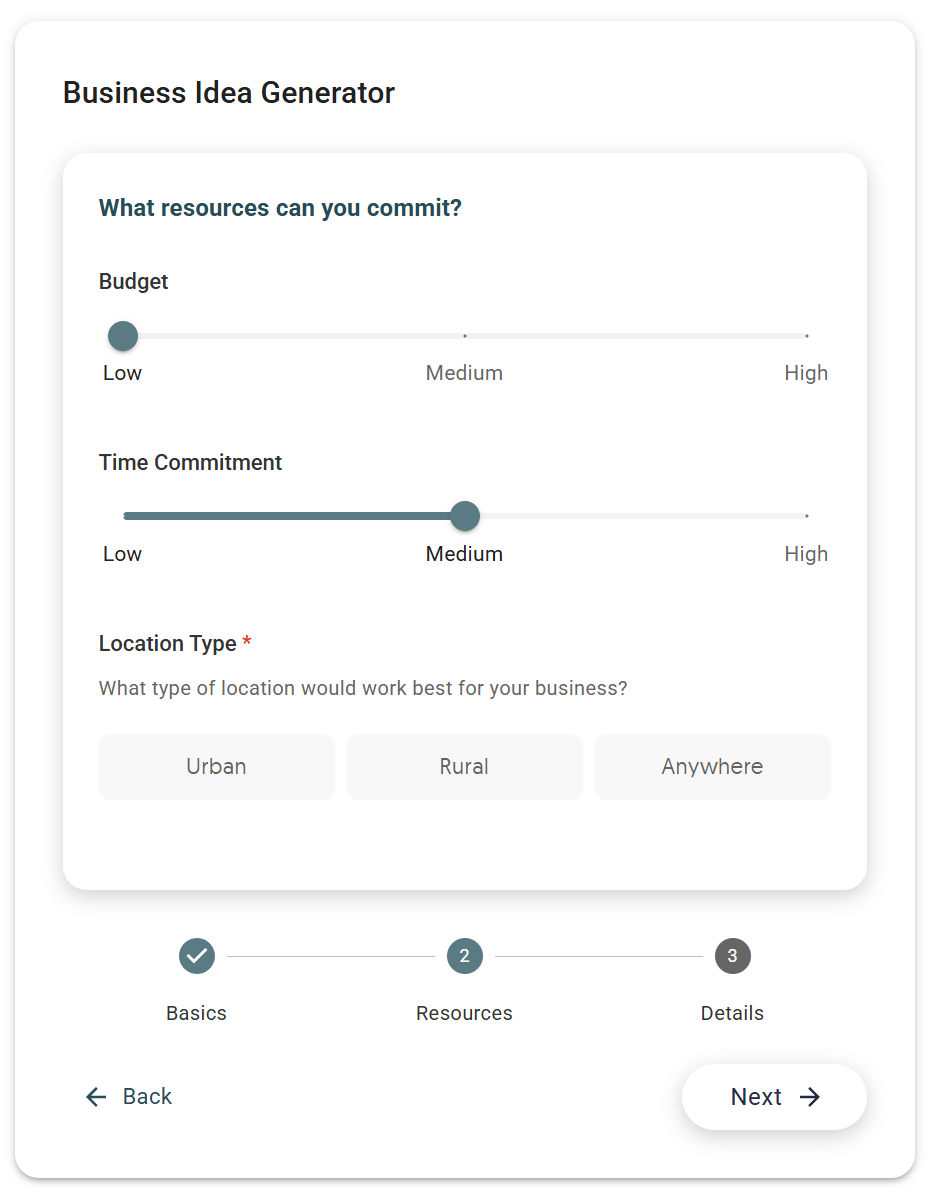Click the Resources step circle numbered 2
930x1204 pixels.
[x=465, y=956]
